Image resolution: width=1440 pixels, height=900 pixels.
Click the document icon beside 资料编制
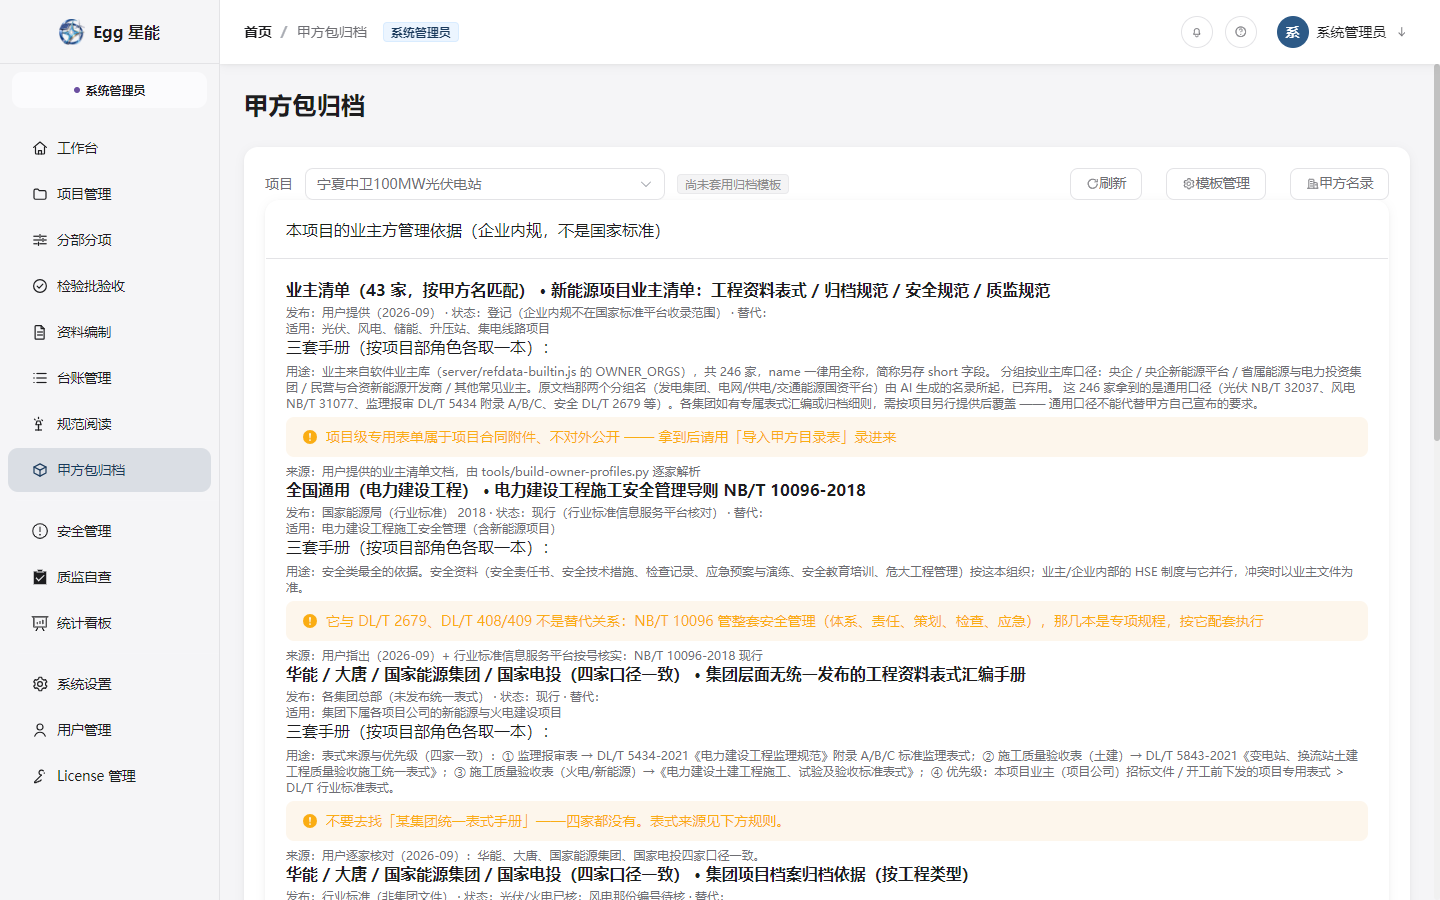40,332
